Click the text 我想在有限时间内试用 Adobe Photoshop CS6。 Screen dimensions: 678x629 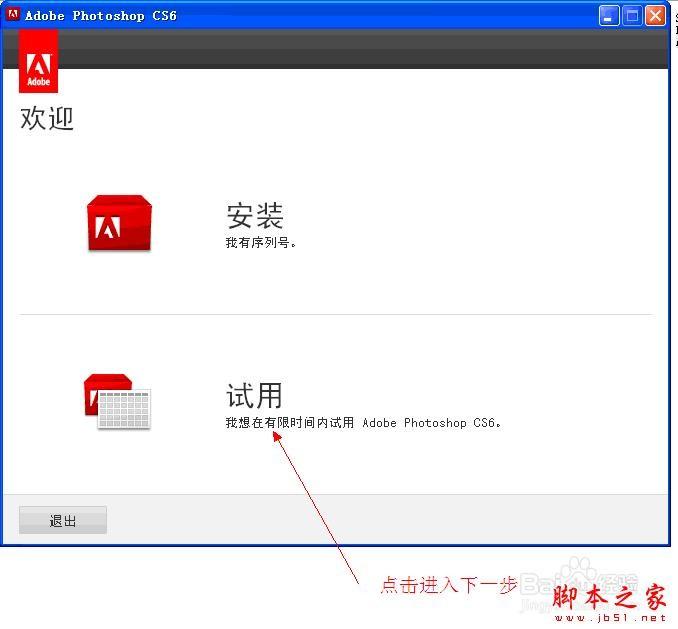(363, 422)
